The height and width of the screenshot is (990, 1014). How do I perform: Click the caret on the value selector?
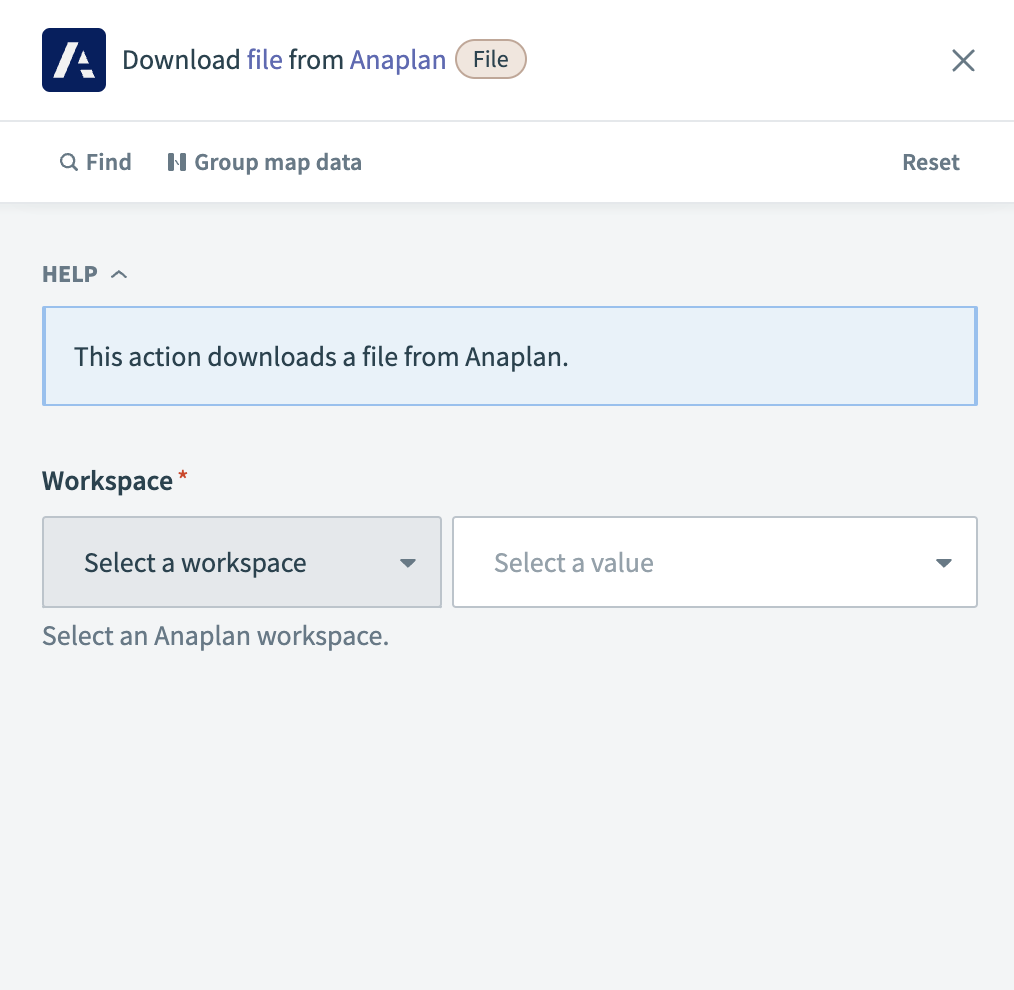point(943,562)
